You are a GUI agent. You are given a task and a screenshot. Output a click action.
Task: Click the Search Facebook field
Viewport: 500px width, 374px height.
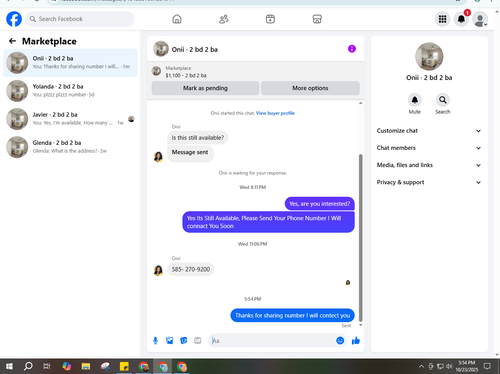80,19
